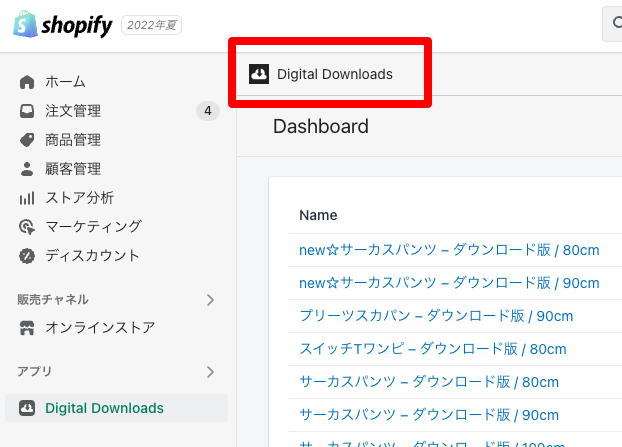Open サーカスパンツ ダウンロード版 / 90cm link

click(x=429, y=415)
